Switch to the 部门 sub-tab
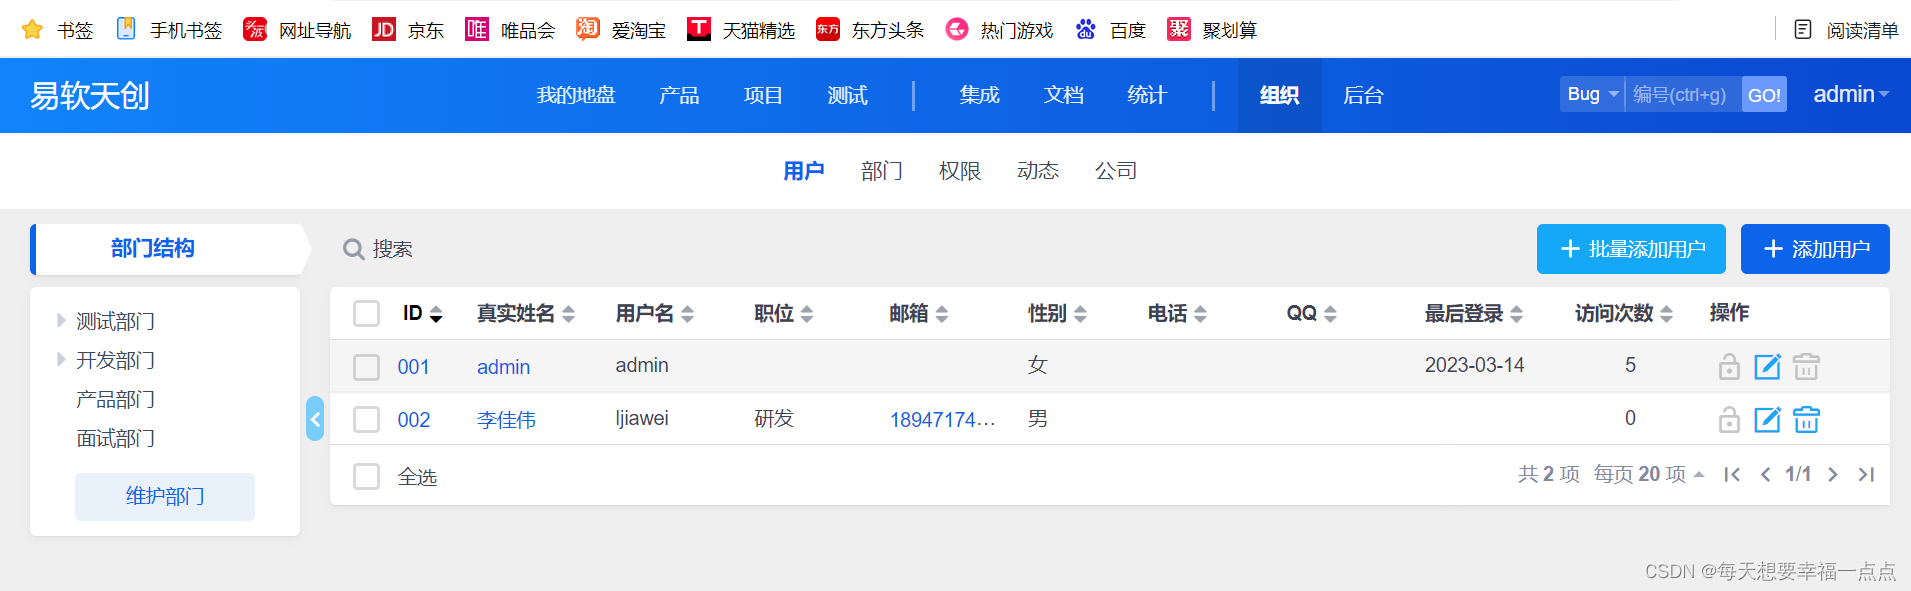Screen dimensions: 1911x591 click(x=881, y=171)
